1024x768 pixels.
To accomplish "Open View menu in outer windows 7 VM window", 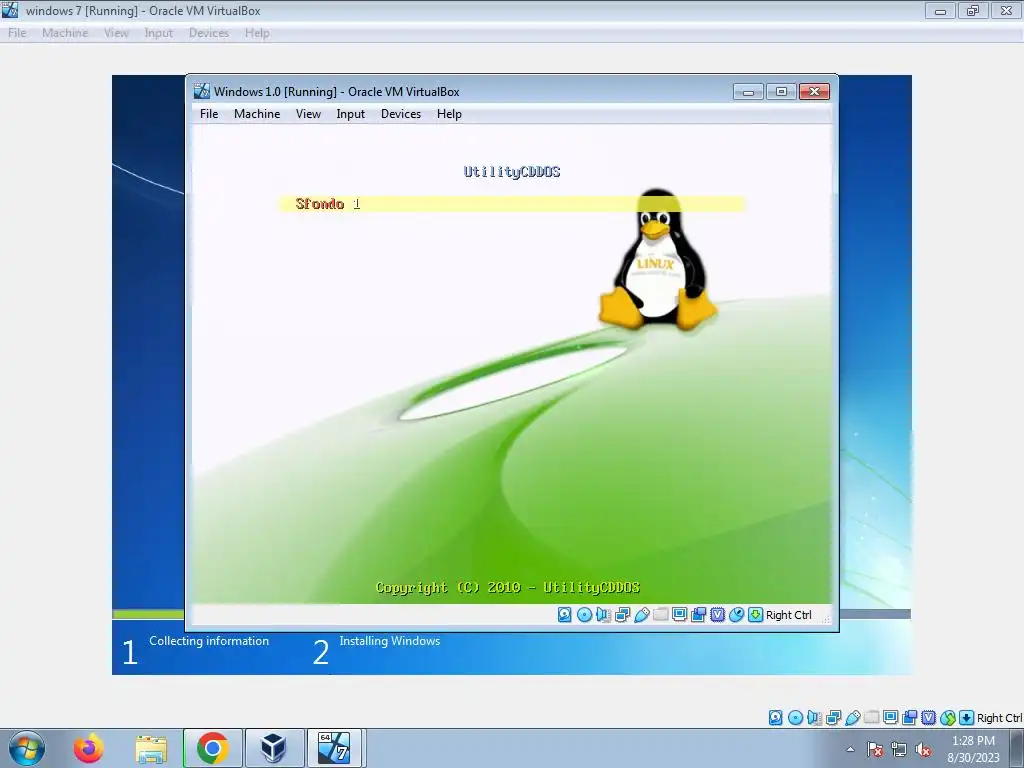I will point(116,33).
